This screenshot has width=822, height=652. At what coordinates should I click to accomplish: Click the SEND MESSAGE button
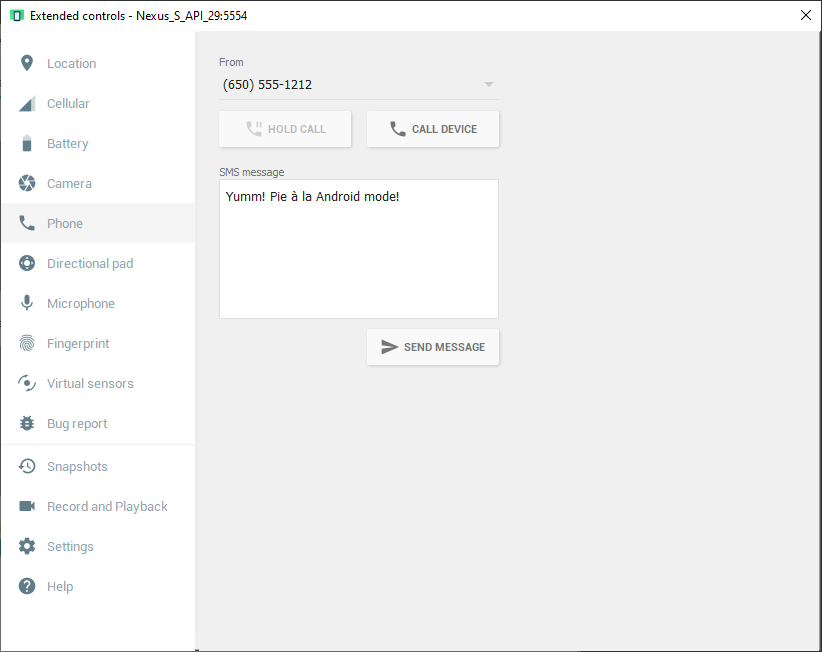pos(433,347)
